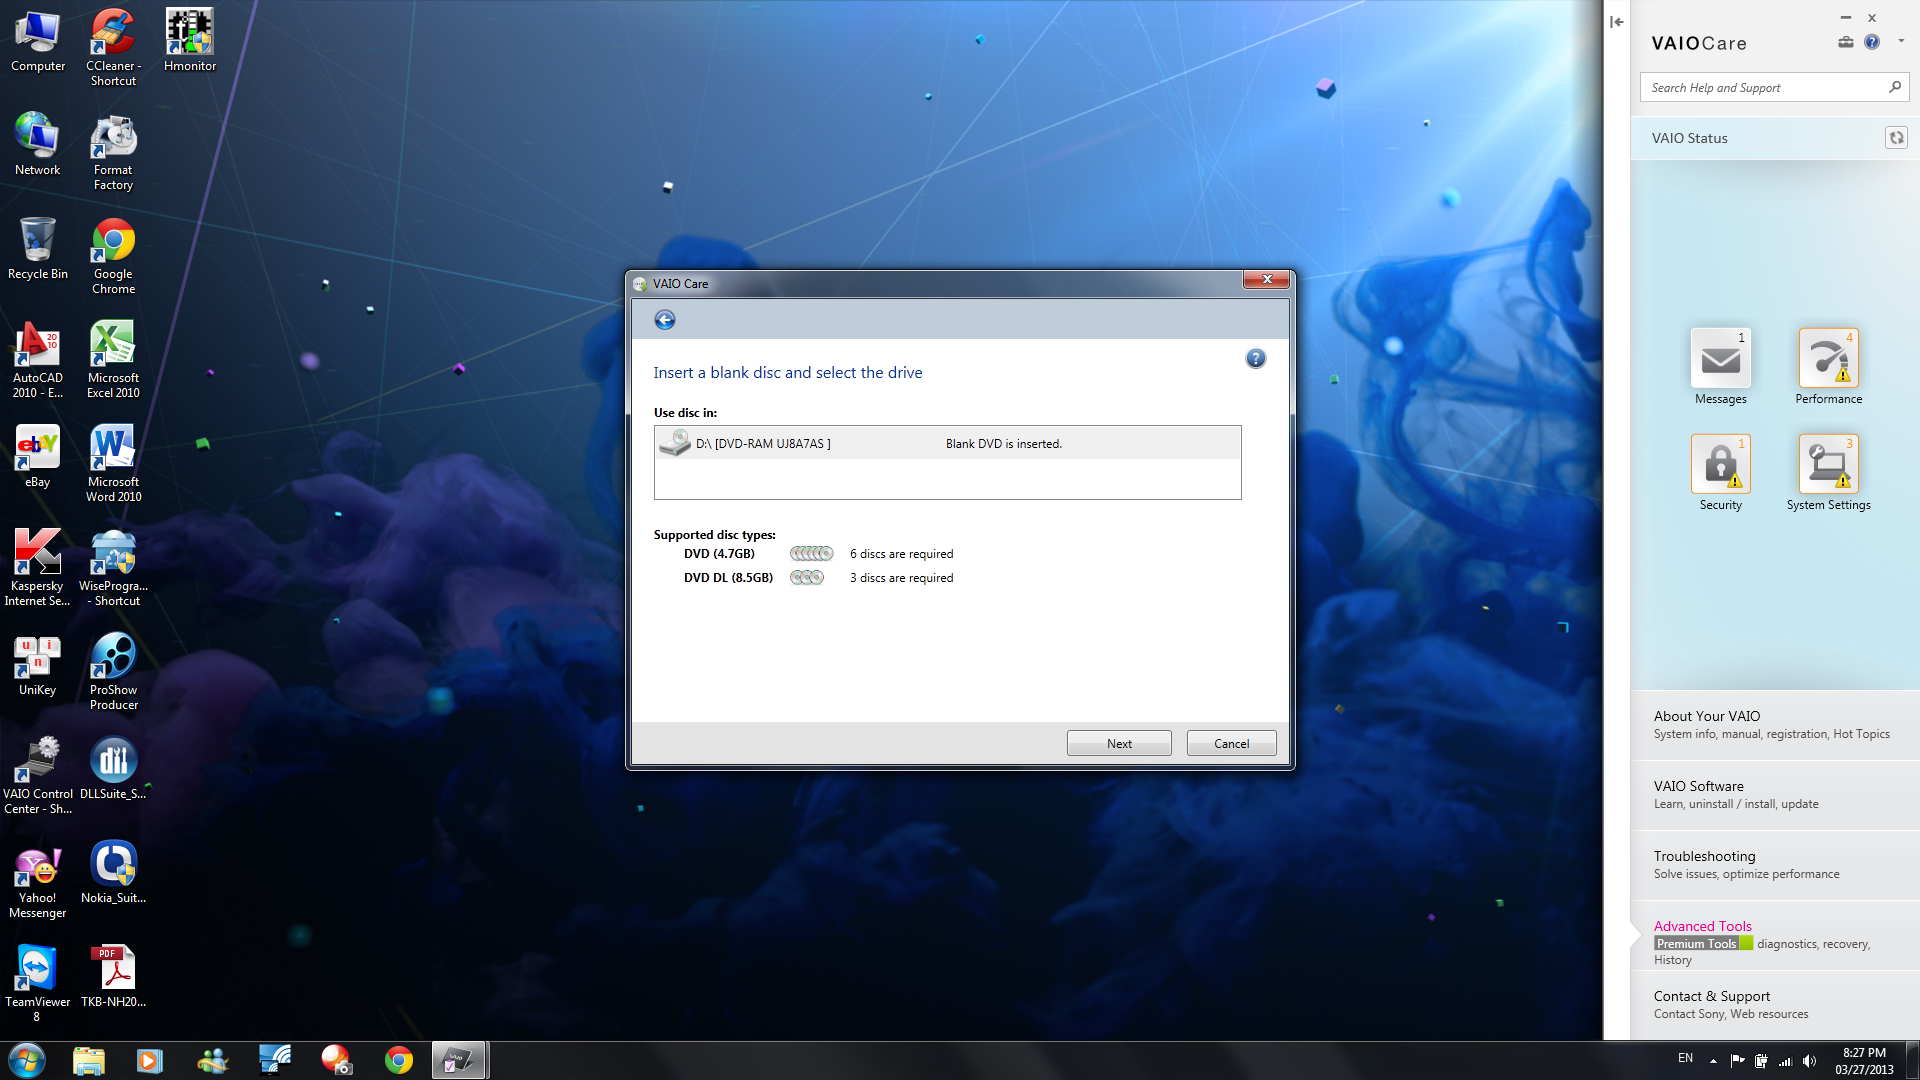The image size is (1920, 1080).
Task: Open the DLLSuite desktop icon
Action: [x=113, y=770]
